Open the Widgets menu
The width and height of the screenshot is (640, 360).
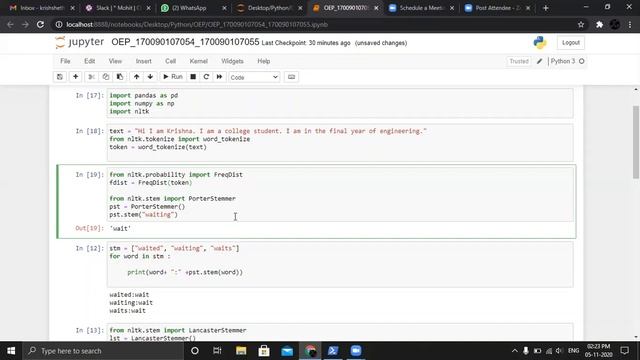[232, 61]
